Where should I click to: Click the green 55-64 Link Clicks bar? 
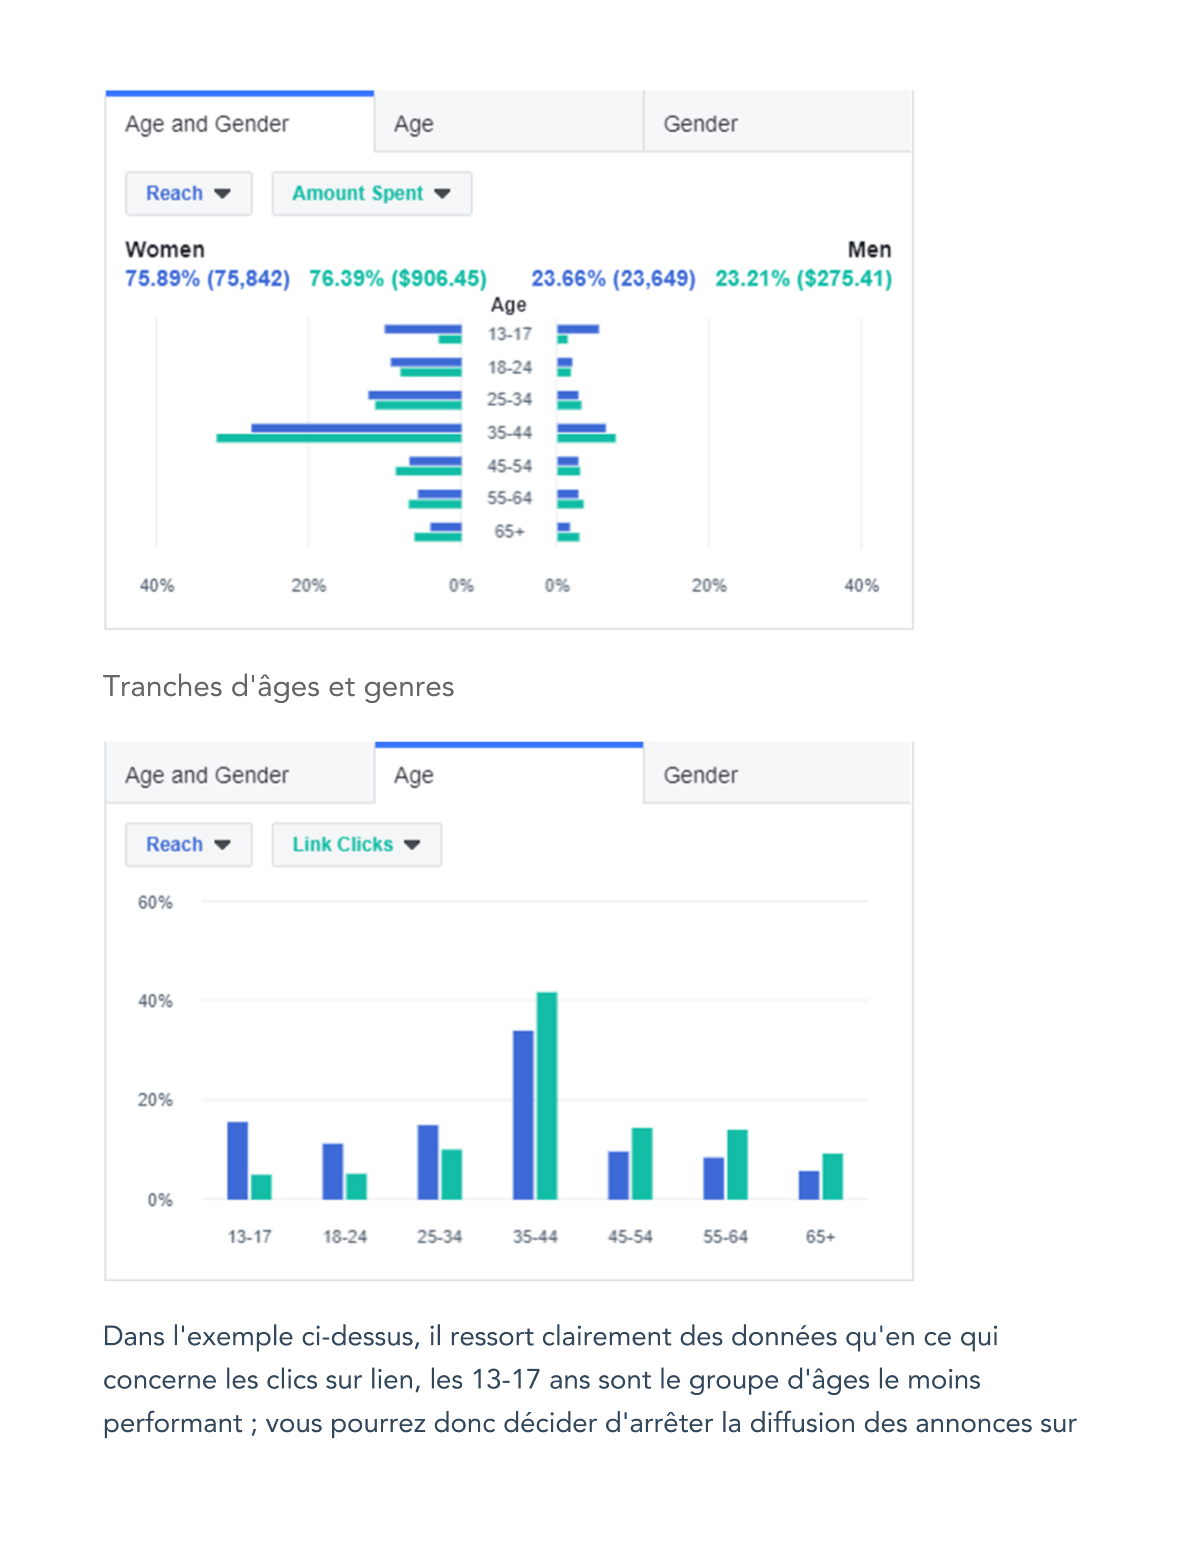pos(737,1164)
